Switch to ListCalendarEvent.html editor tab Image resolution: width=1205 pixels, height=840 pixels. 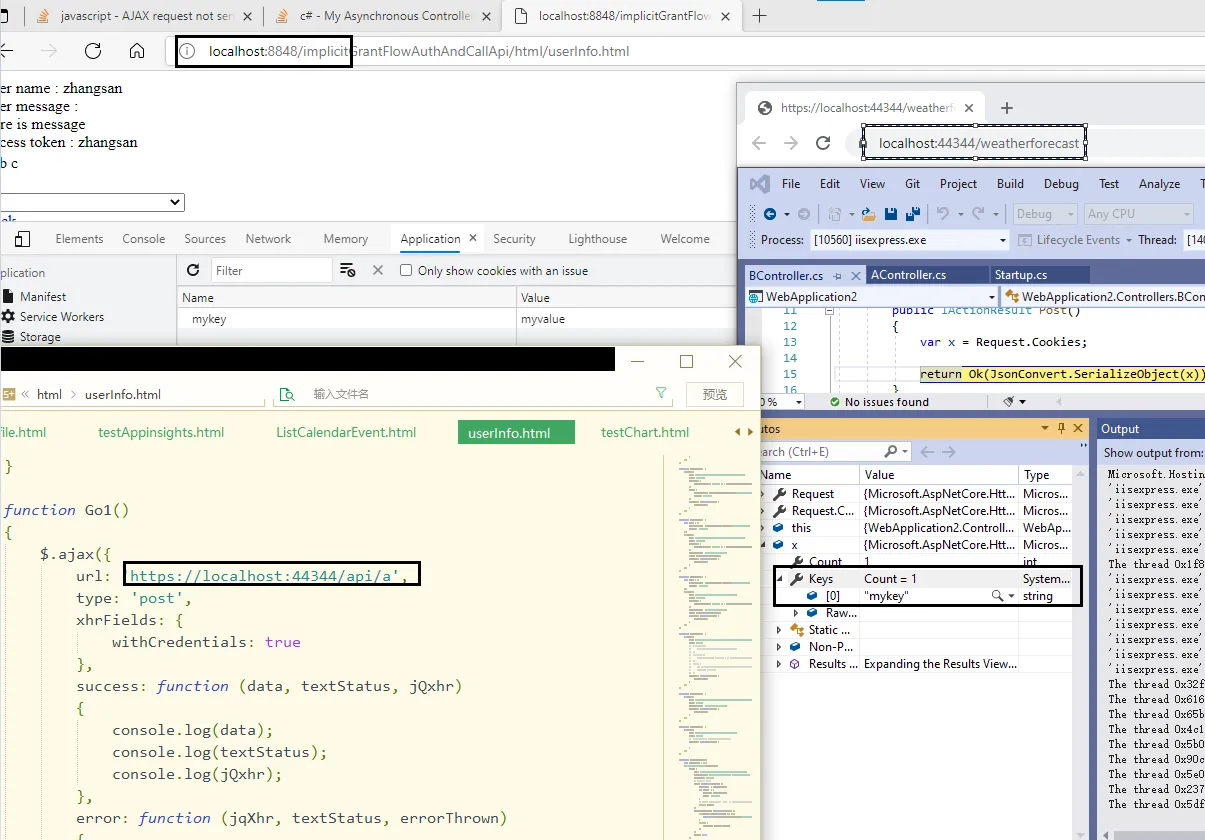point(346,432)
